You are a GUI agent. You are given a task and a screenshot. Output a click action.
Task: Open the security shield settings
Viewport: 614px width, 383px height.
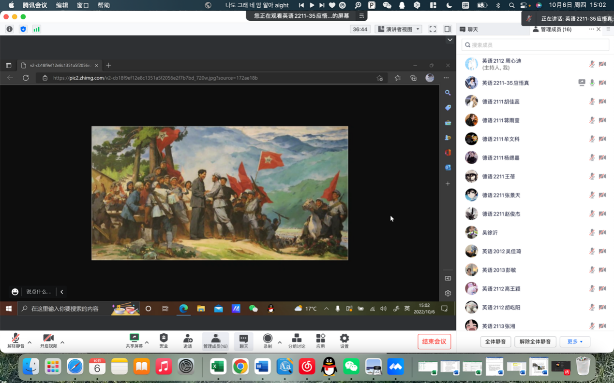pyautogui.click(x=164, y=340)
